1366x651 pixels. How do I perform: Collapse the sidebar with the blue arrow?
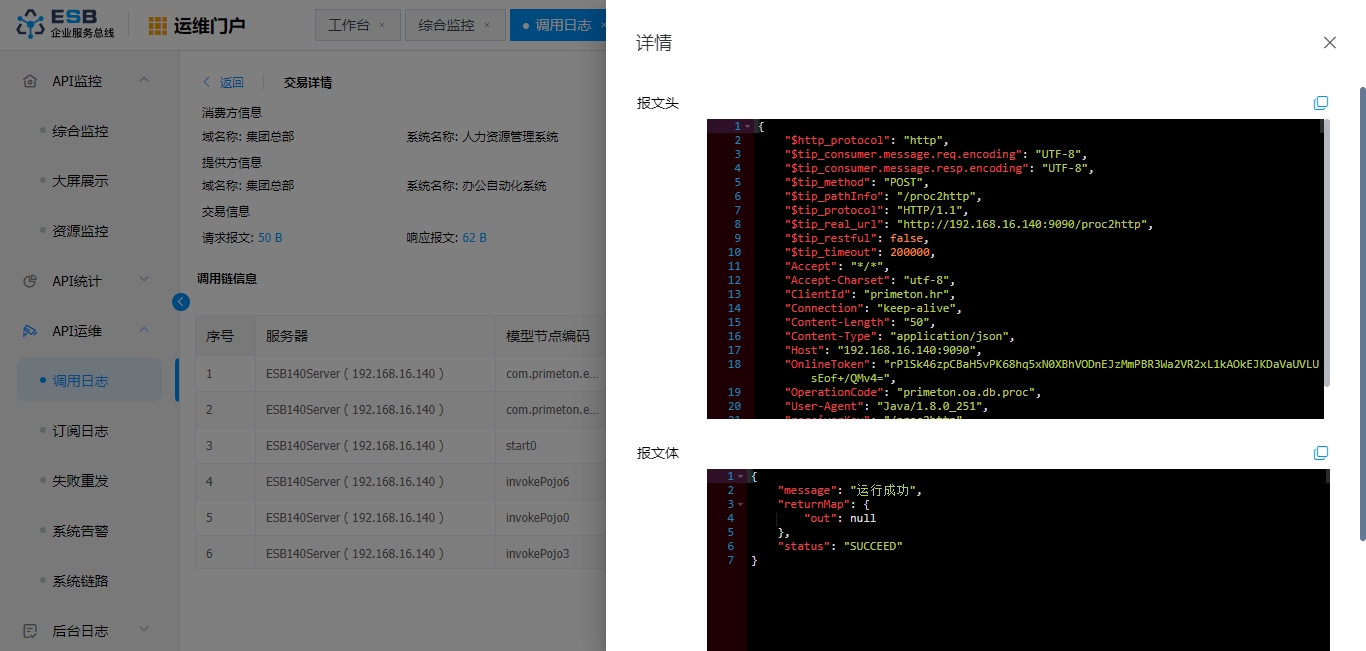(x=181, y=301)
